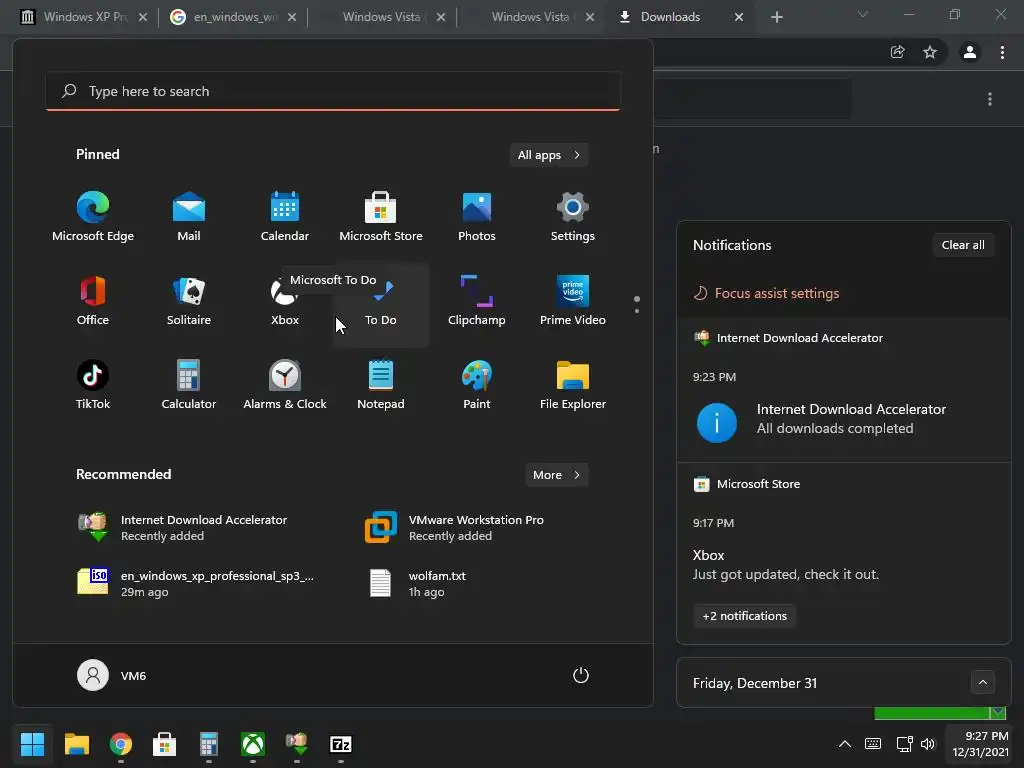
Task: Open the To Do app
Action: click(381, 306)
